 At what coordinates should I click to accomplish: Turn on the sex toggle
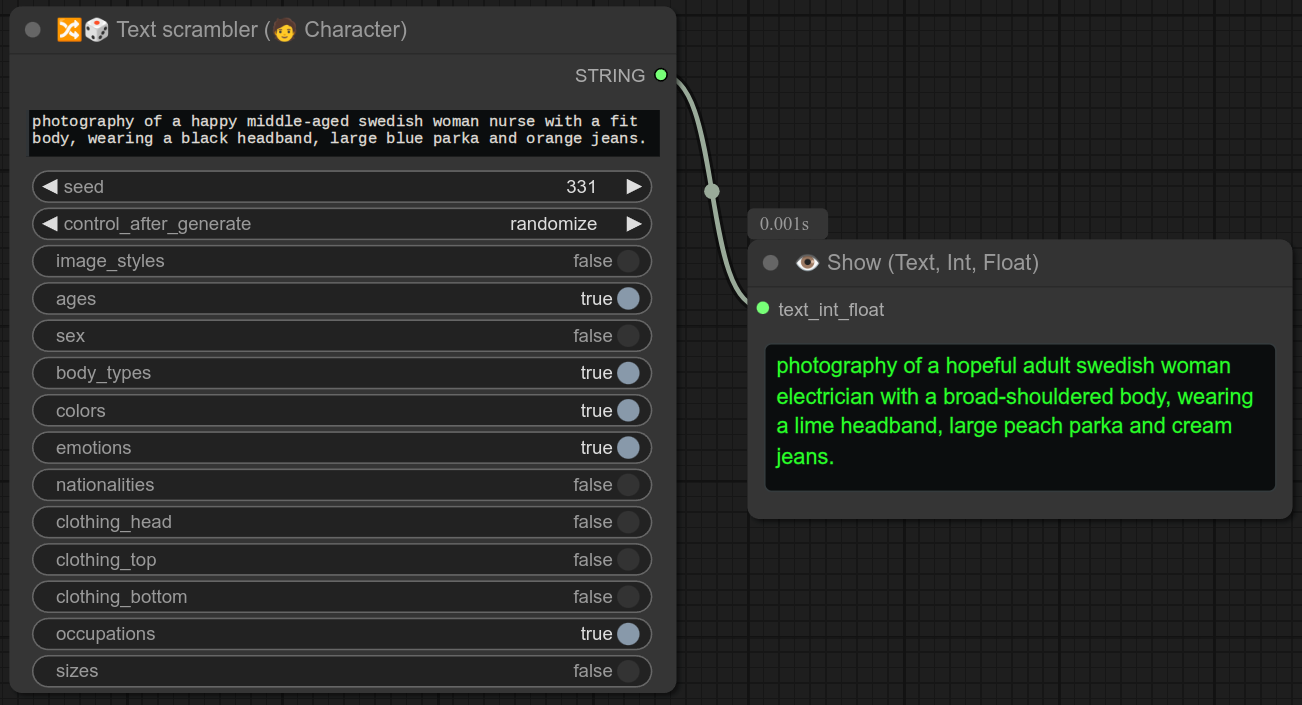pyautogui.click(x=627, y=336)
